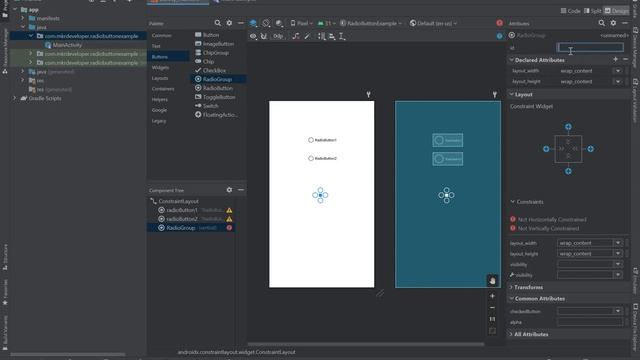Focus the id input field
The height and width of the screenshot is (360, 640).
pyautogui.click(x=590, y=48)
